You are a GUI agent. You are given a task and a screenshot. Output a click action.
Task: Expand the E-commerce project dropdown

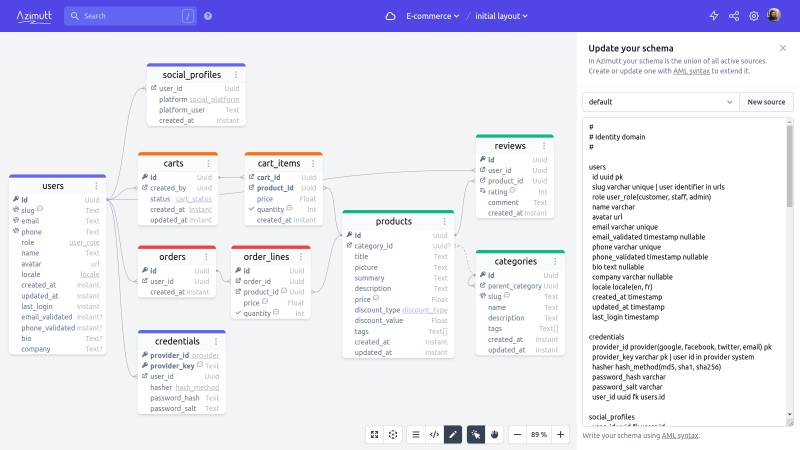433,16
